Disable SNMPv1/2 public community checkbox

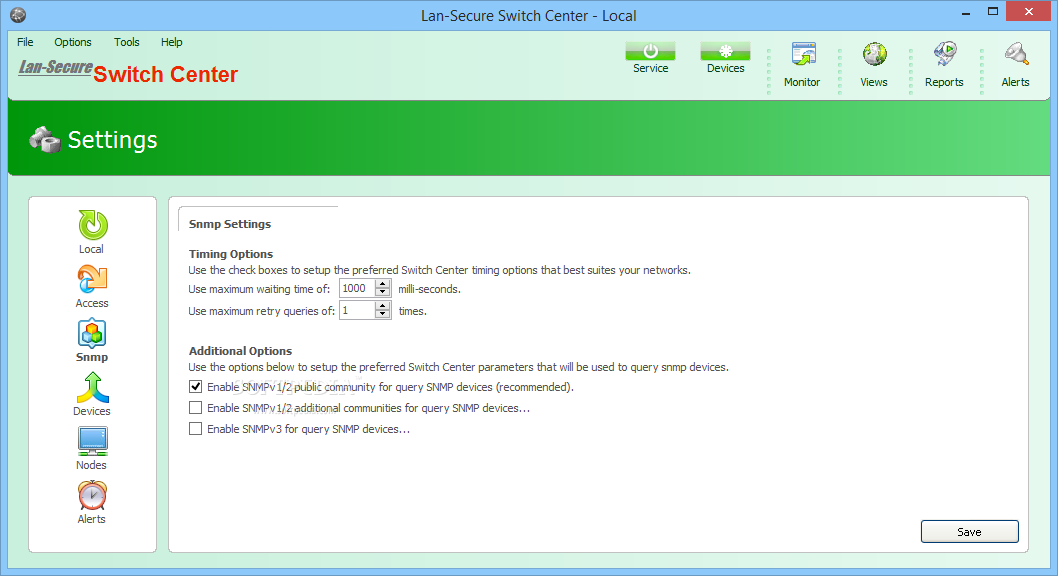click(196, 386)
